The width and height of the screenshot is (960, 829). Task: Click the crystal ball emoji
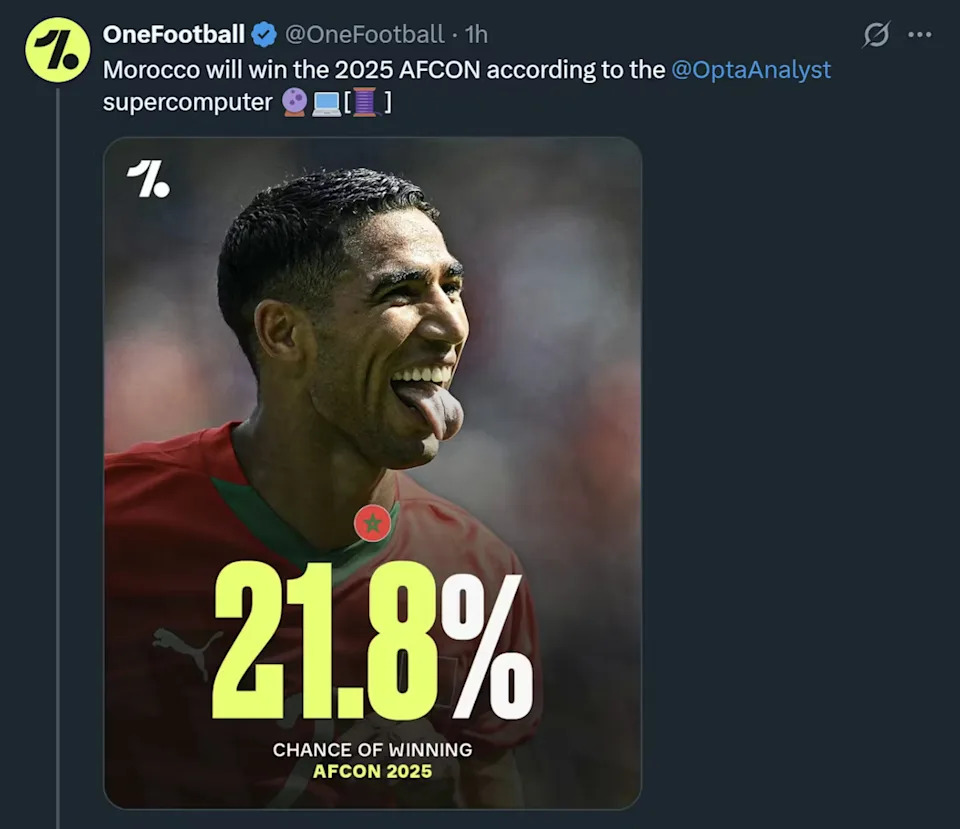(293, 102)
